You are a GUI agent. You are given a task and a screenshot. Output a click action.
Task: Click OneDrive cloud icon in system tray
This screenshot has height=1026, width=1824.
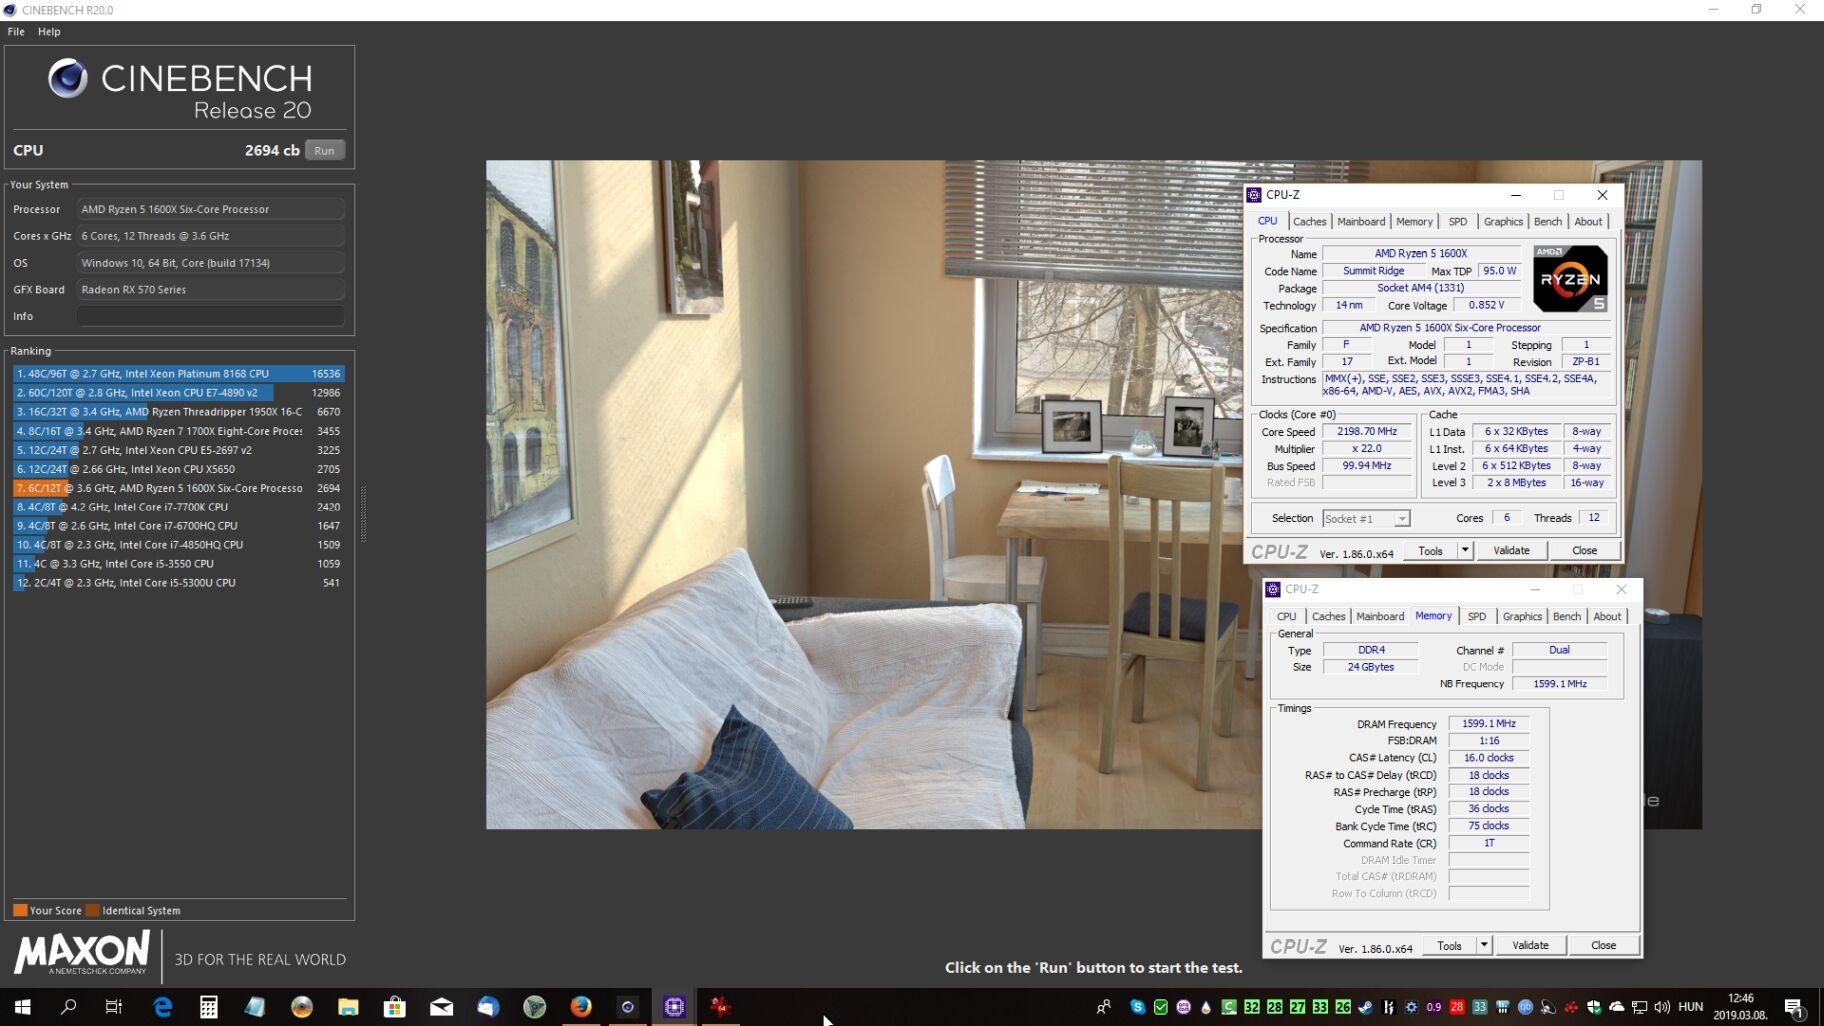click(x=1617, y=1007)
